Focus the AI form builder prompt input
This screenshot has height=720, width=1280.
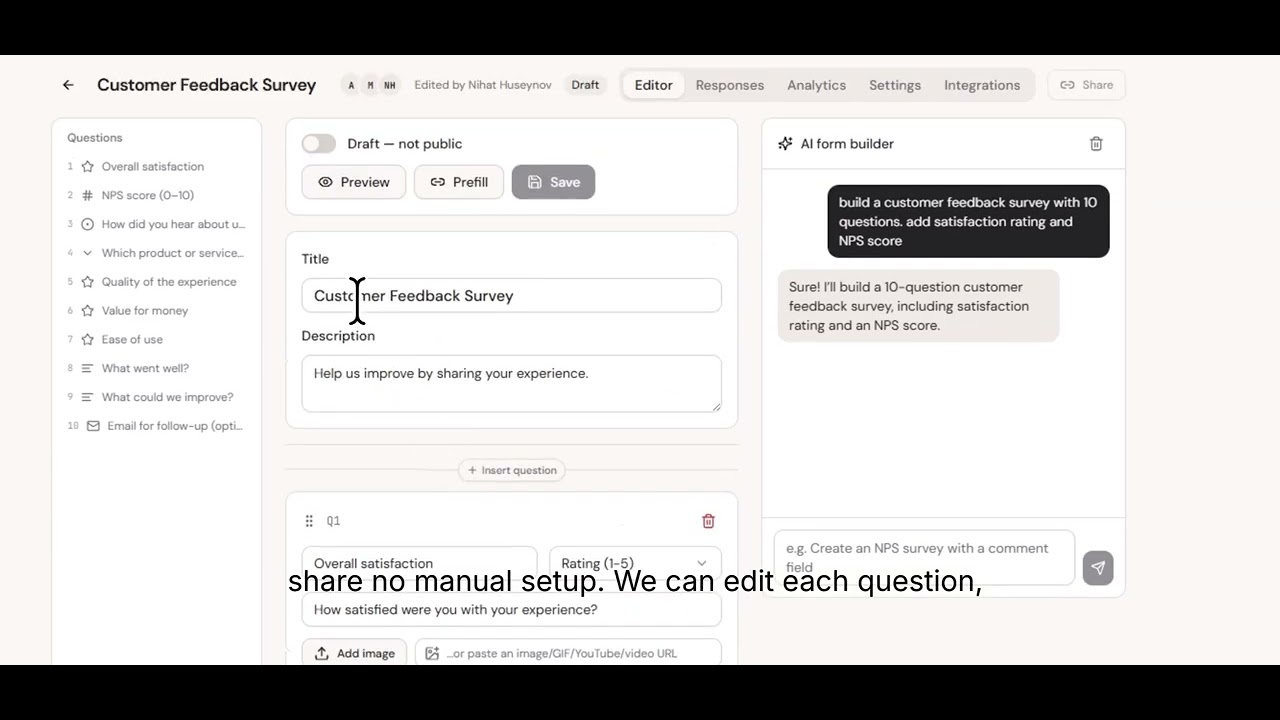[x=924, y=558]
